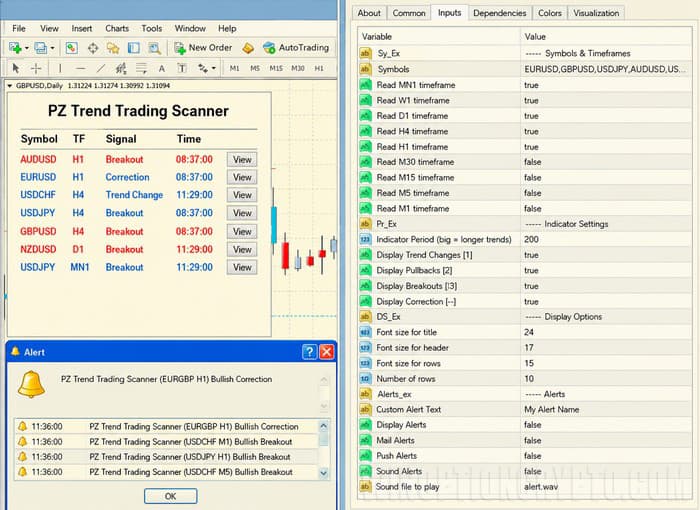Screen dimensions: 700x510
Task: Switch to the Dependencies tab
Action: [x=500, y=13]
